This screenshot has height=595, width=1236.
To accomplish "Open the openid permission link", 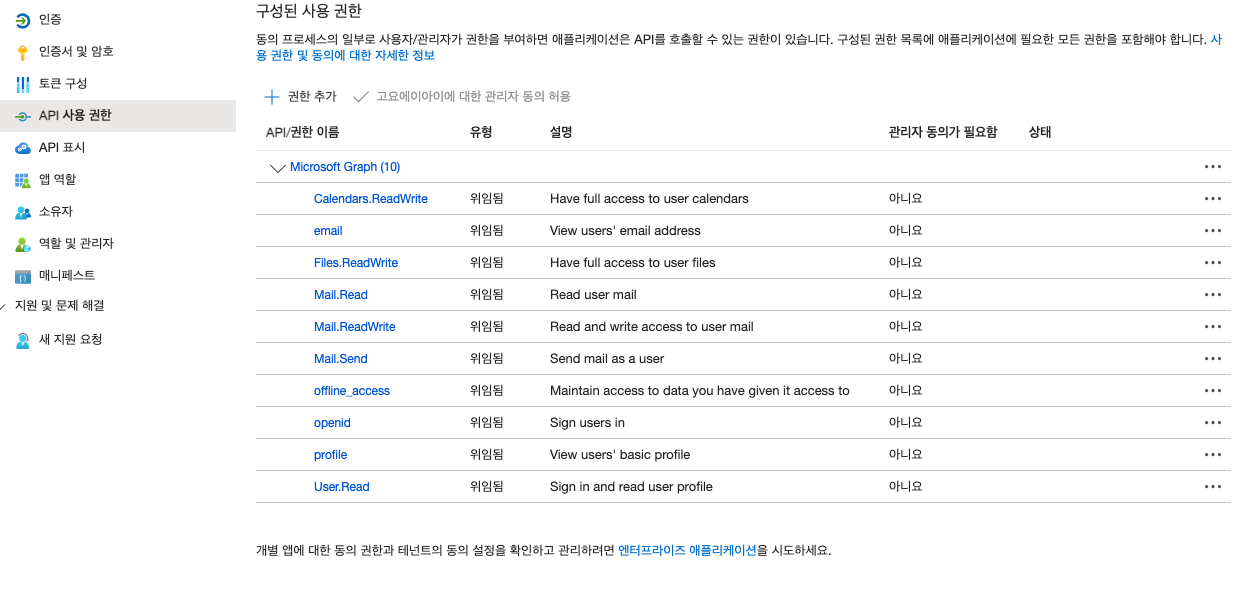I will pyautogui.click(x=333, y=423).
